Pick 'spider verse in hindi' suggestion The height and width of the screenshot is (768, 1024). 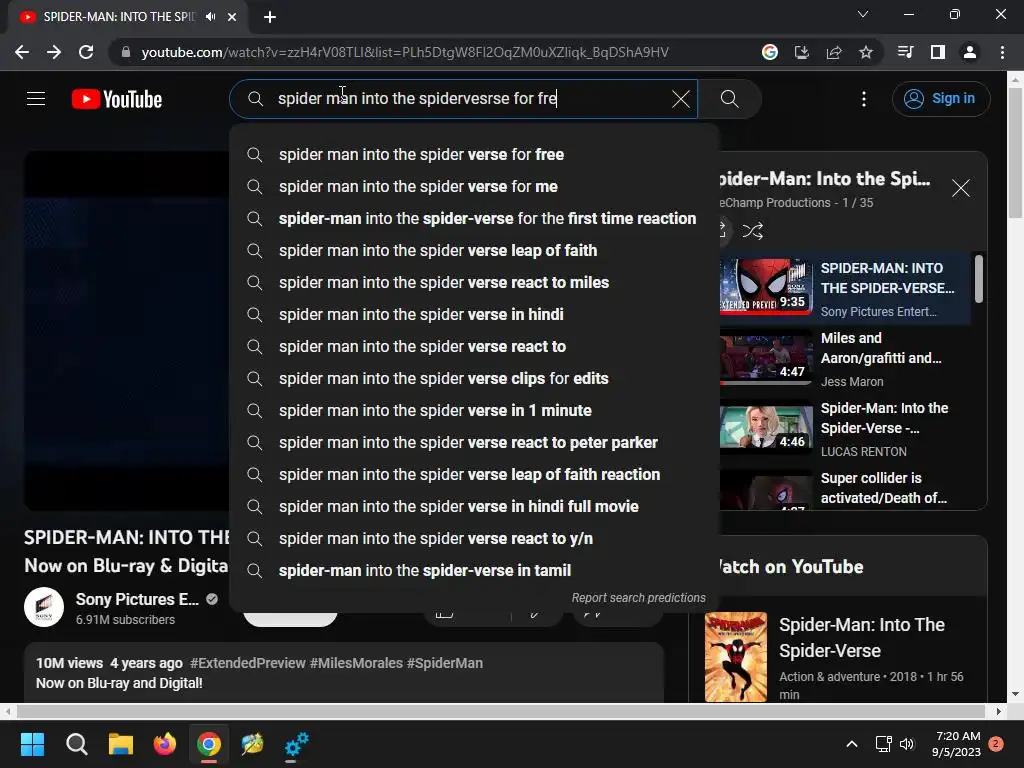tap(474, 315)
